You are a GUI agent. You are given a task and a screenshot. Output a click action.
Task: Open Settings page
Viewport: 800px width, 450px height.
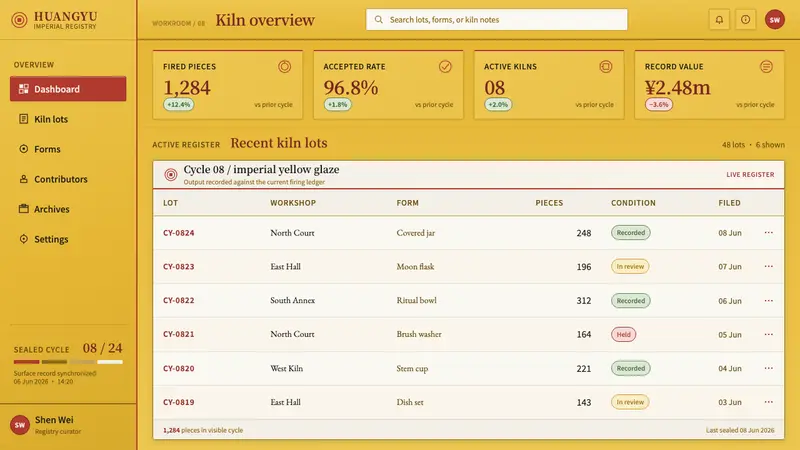click(x=68, y=239)
